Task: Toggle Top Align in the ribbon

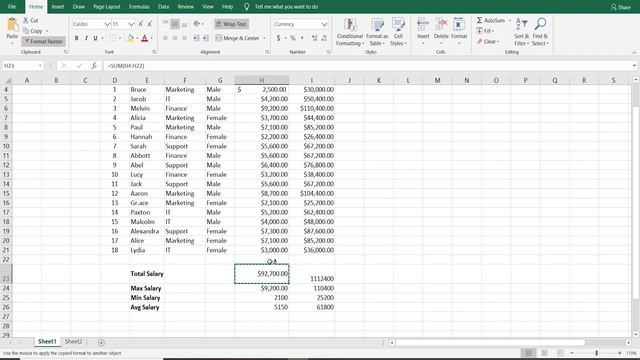Action: click(x=165, y=24)
